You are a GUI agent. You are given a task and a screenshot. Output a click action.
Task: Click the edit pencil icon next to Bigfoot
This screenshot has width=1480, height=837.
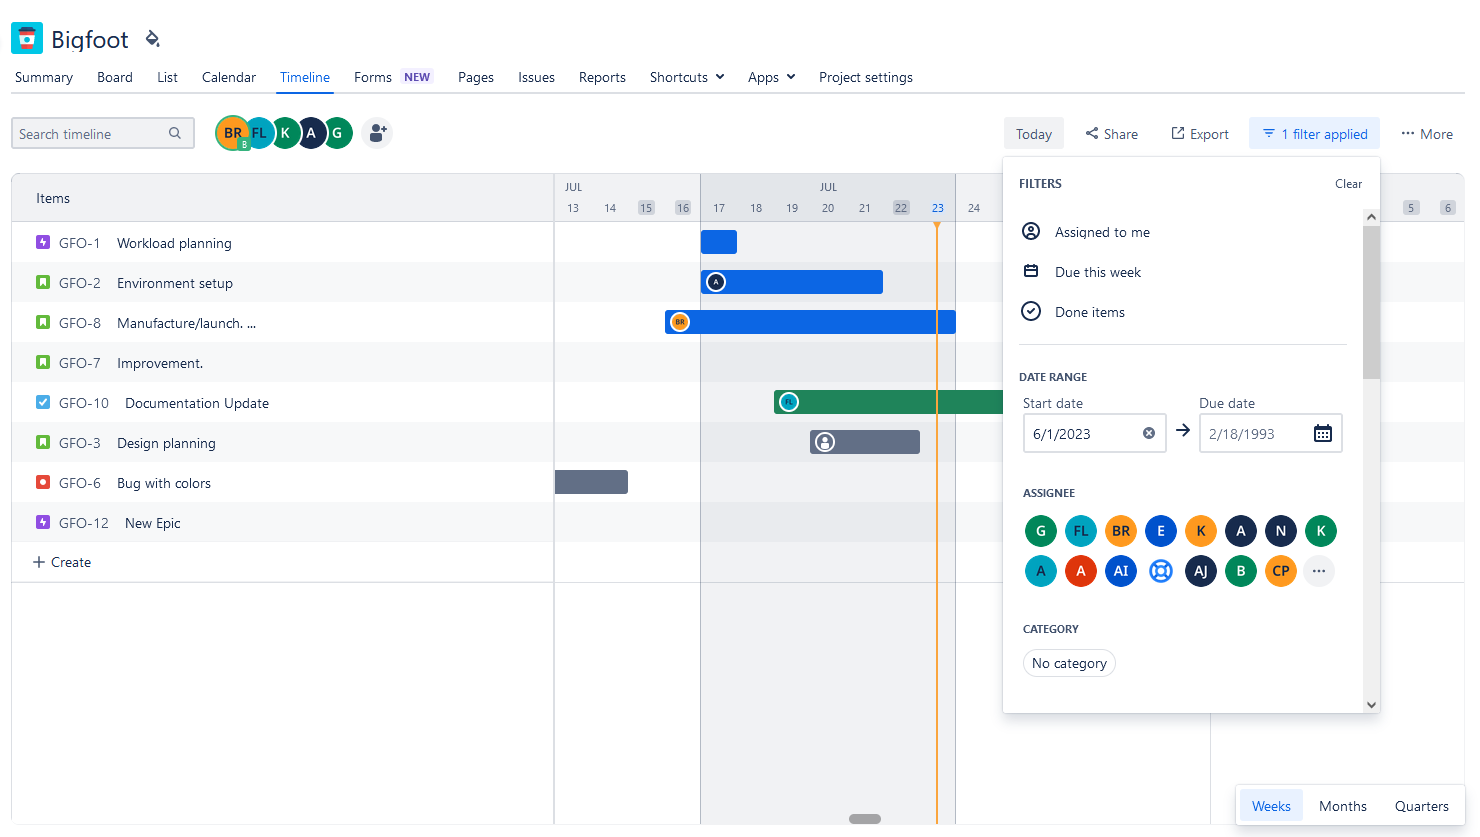(152, 38)
